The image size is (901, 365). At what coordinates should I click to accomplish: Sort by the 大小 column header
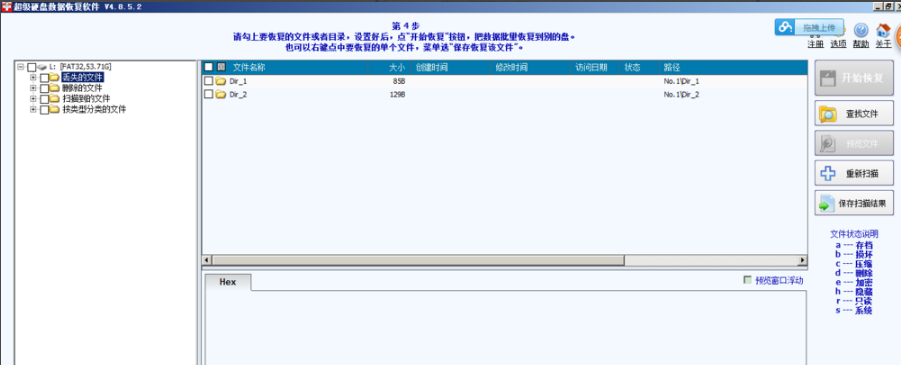pyautogui.click(x=397, y=67)
